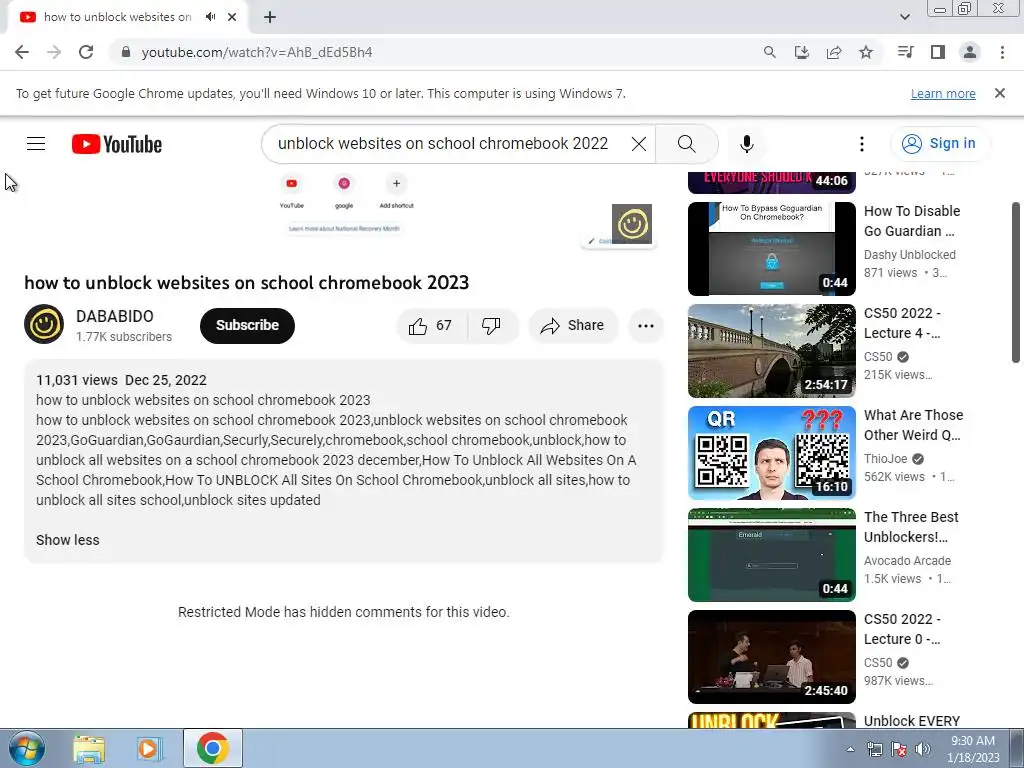The height and width of the screenshot is (768, 1024).
Task: Mute the tab via speaker icon
Action: click(x=210, y=17)
